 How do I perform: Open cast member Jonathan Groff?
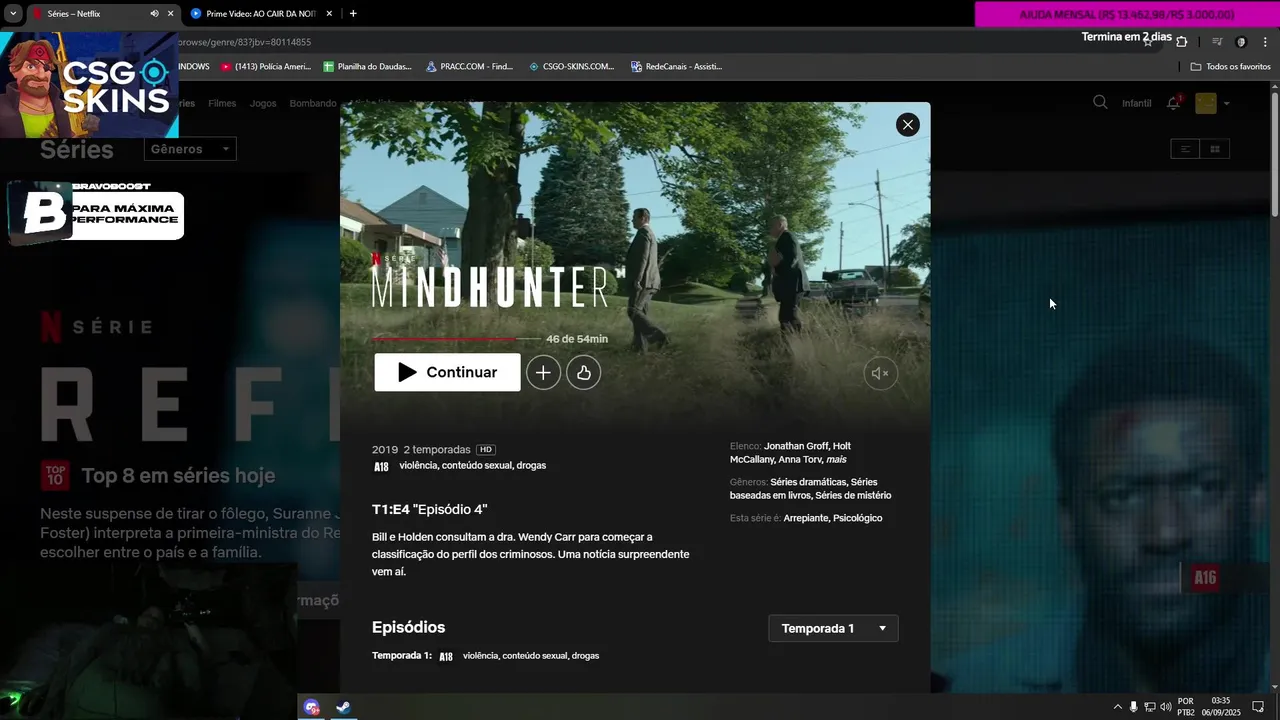point(795,446)
